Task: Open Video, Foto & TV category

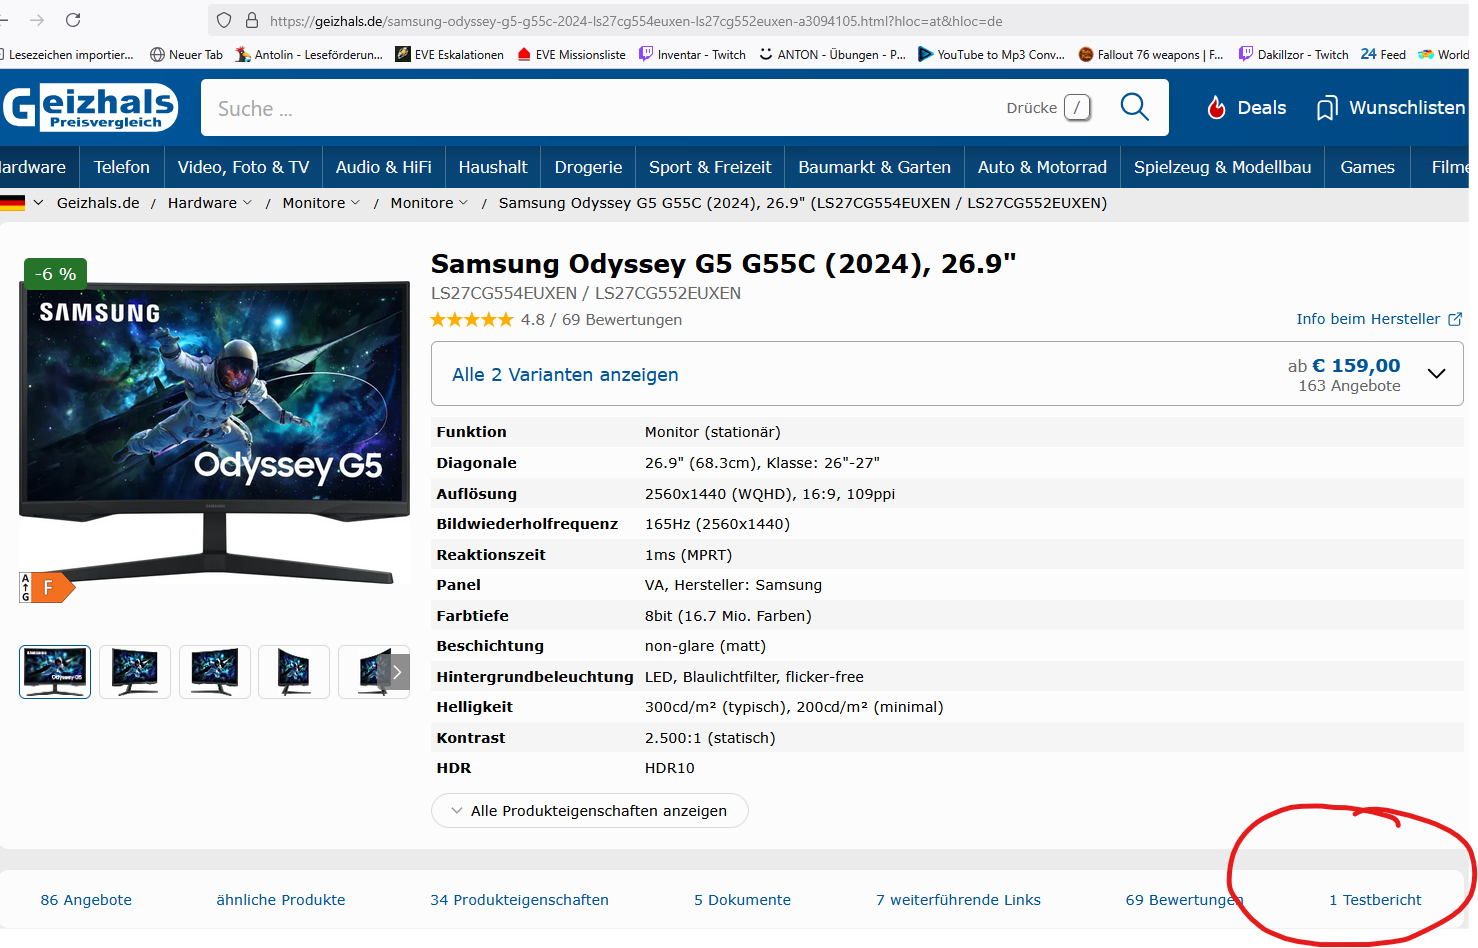Action: [243, 167]
